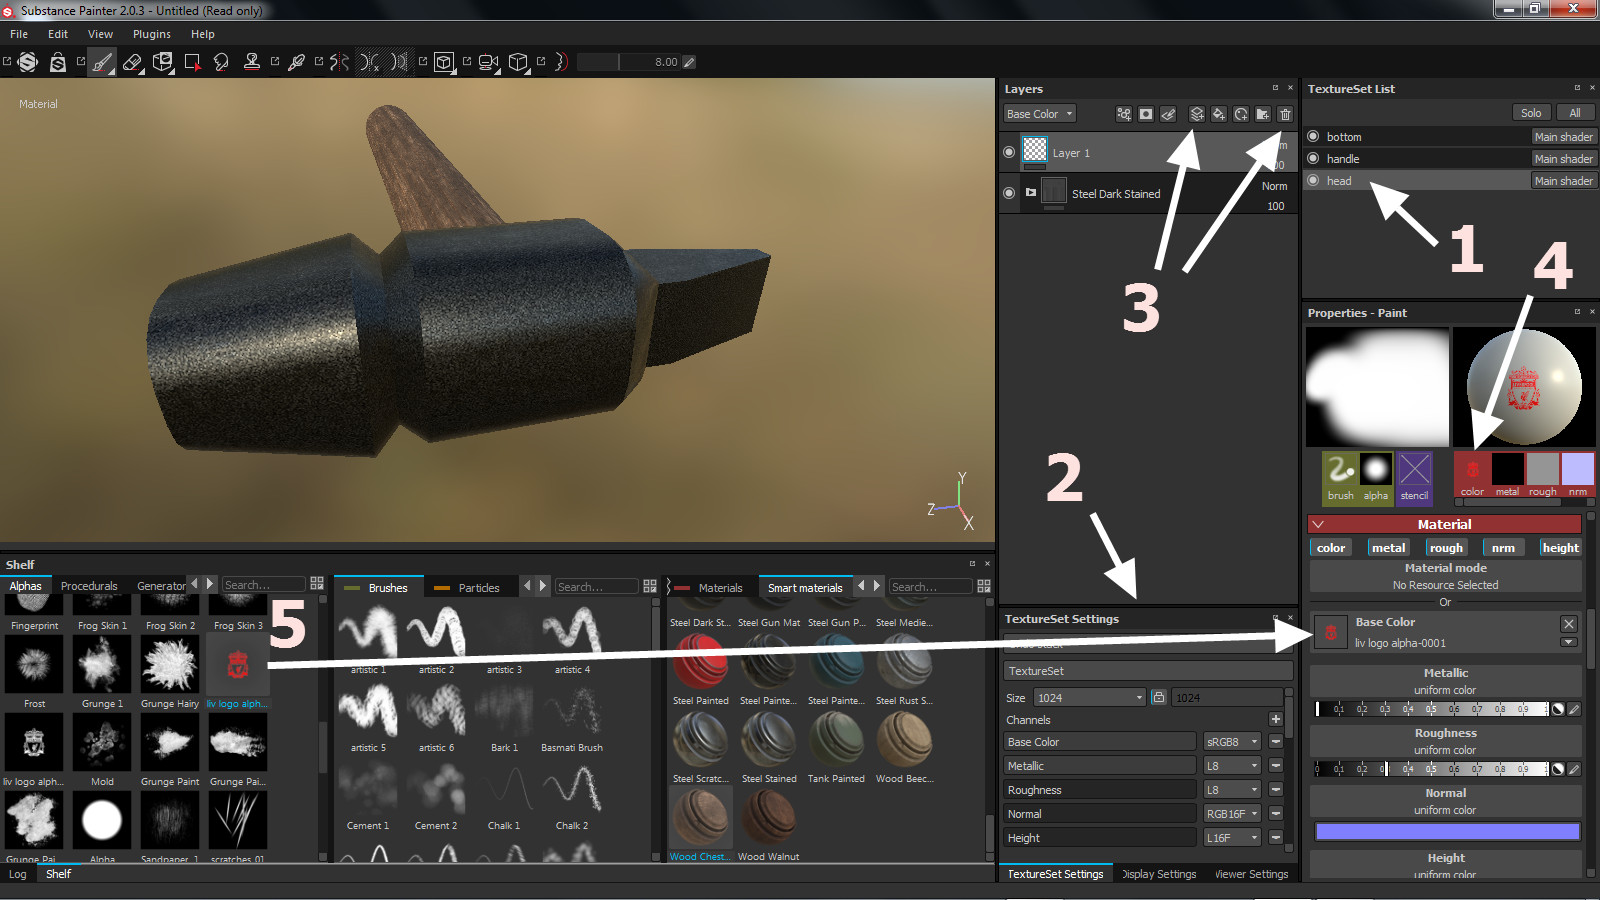Select the Paint brush tool
Viewport: 1600px width, 900px height.
point(102,62)
